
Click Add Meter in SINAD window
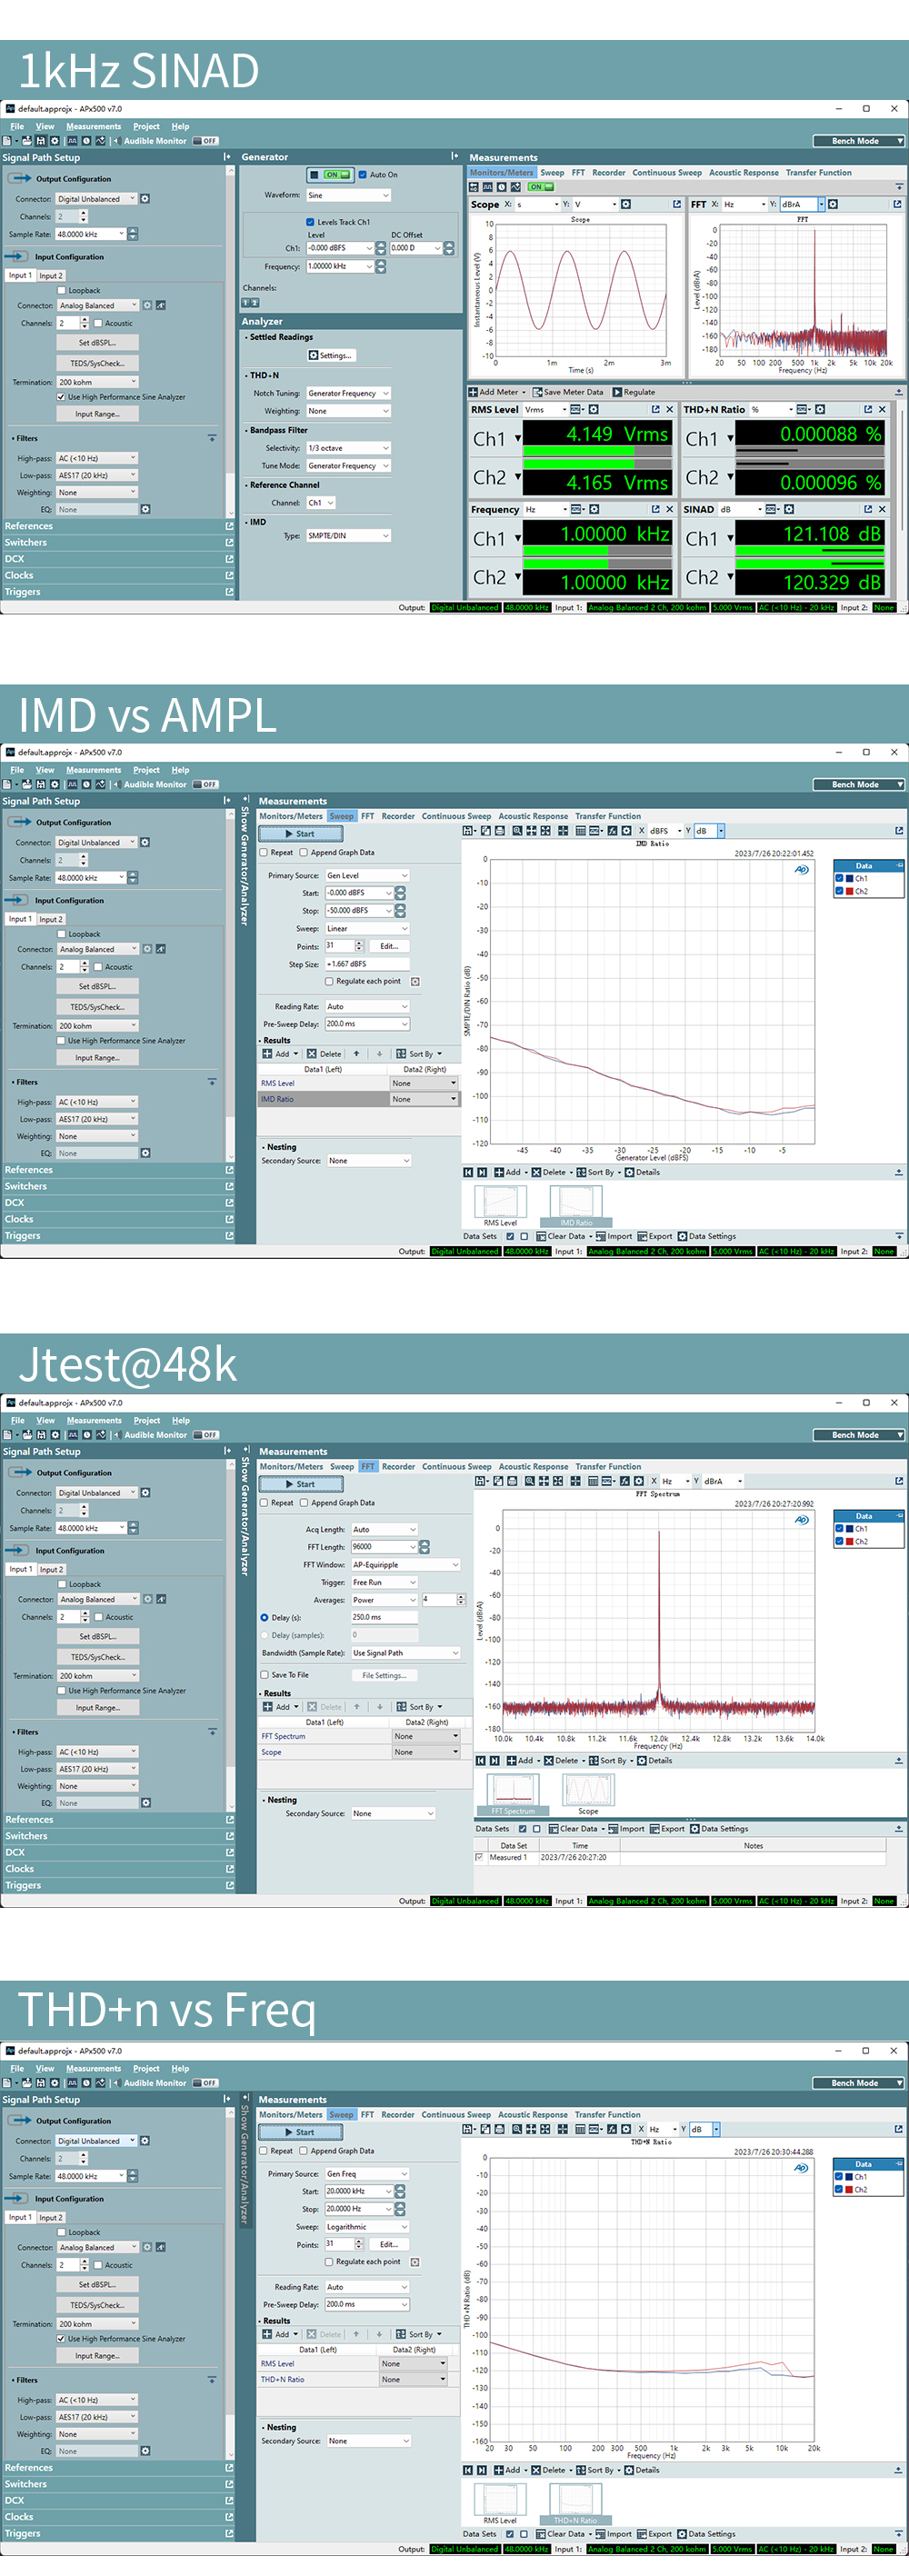[494, 392]
